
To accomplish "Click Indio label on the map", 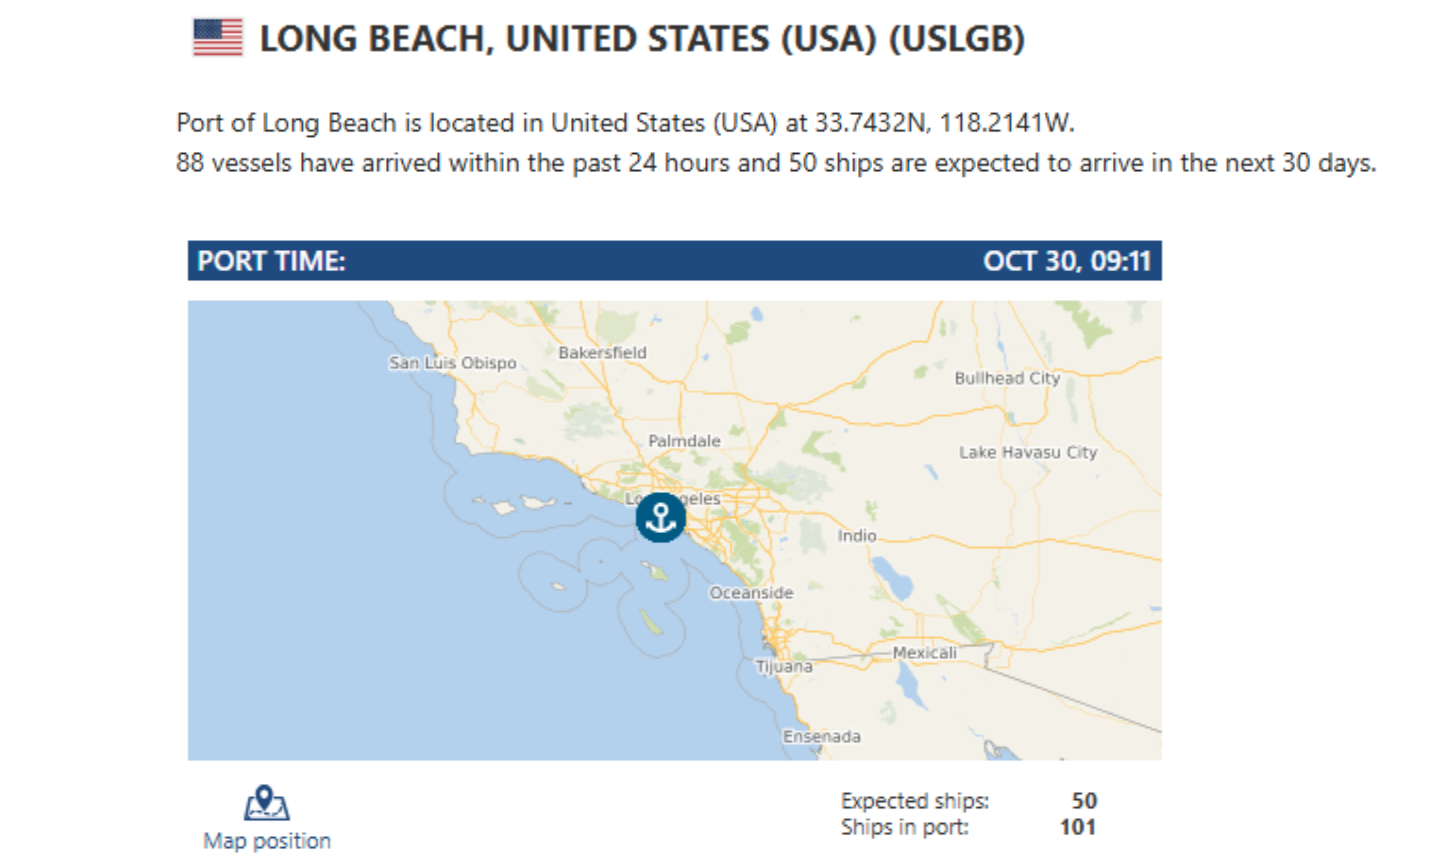I will (x=857, y=536).
